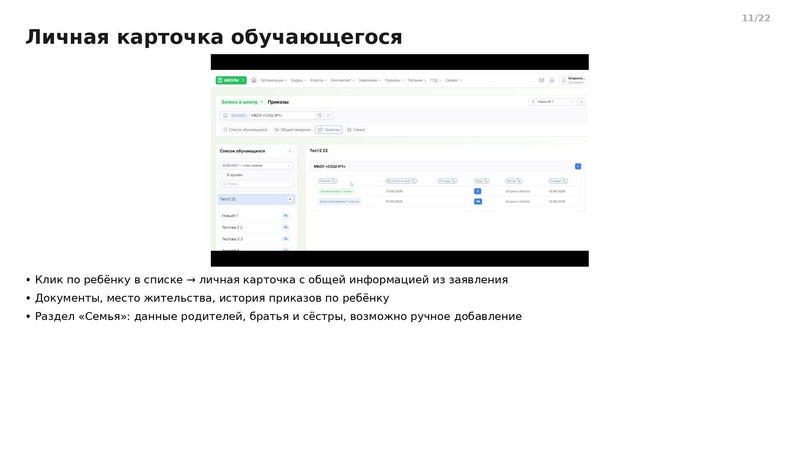Click the icon on «Тест2 22» row
The width and height of the screenshot is (800, 450).
(x=290, y=199)
